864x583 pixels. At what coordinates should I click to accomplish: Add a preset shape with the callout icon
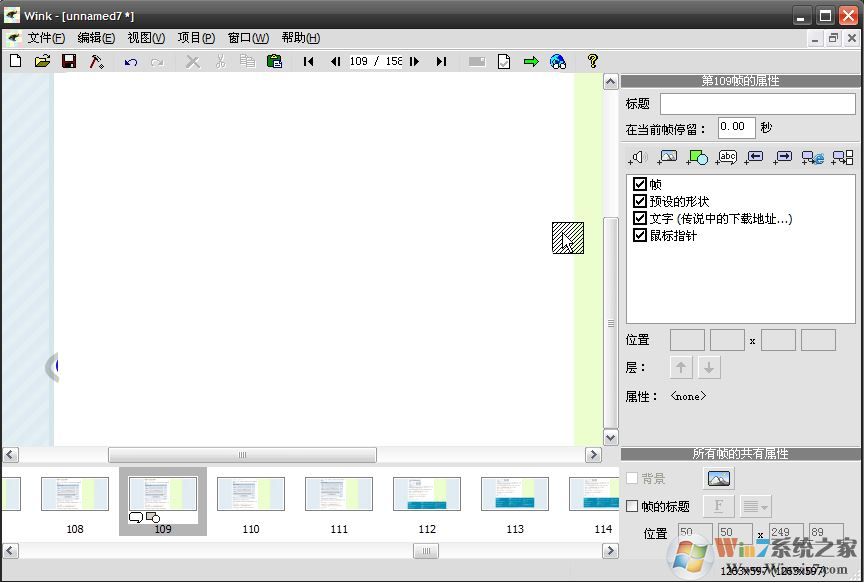click(x=699, y=157)
